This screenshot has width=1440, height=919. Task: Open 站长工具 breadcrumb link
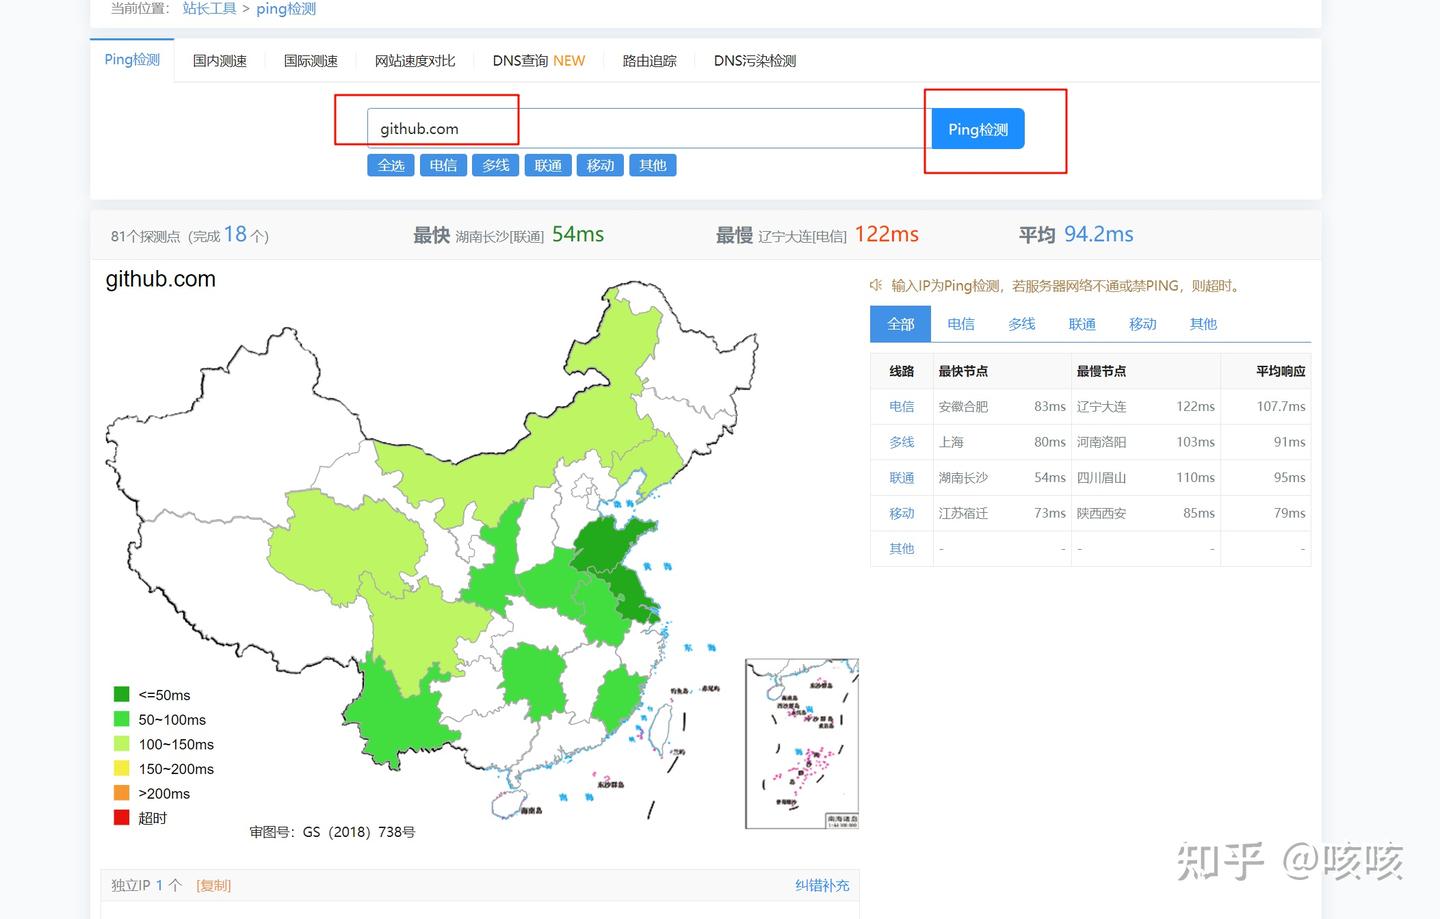click(209, 9)
